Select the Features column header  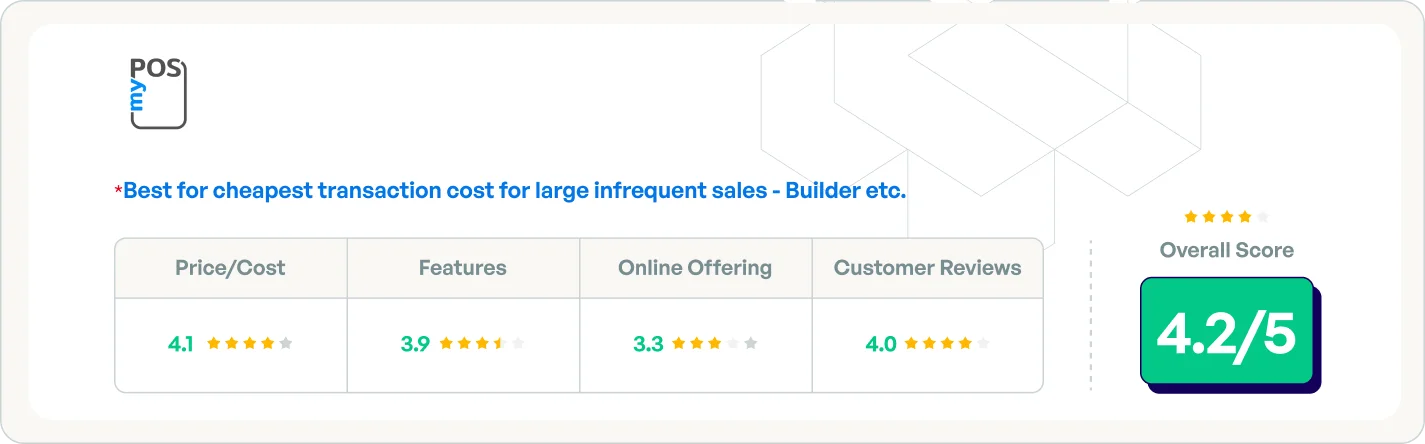462,268
